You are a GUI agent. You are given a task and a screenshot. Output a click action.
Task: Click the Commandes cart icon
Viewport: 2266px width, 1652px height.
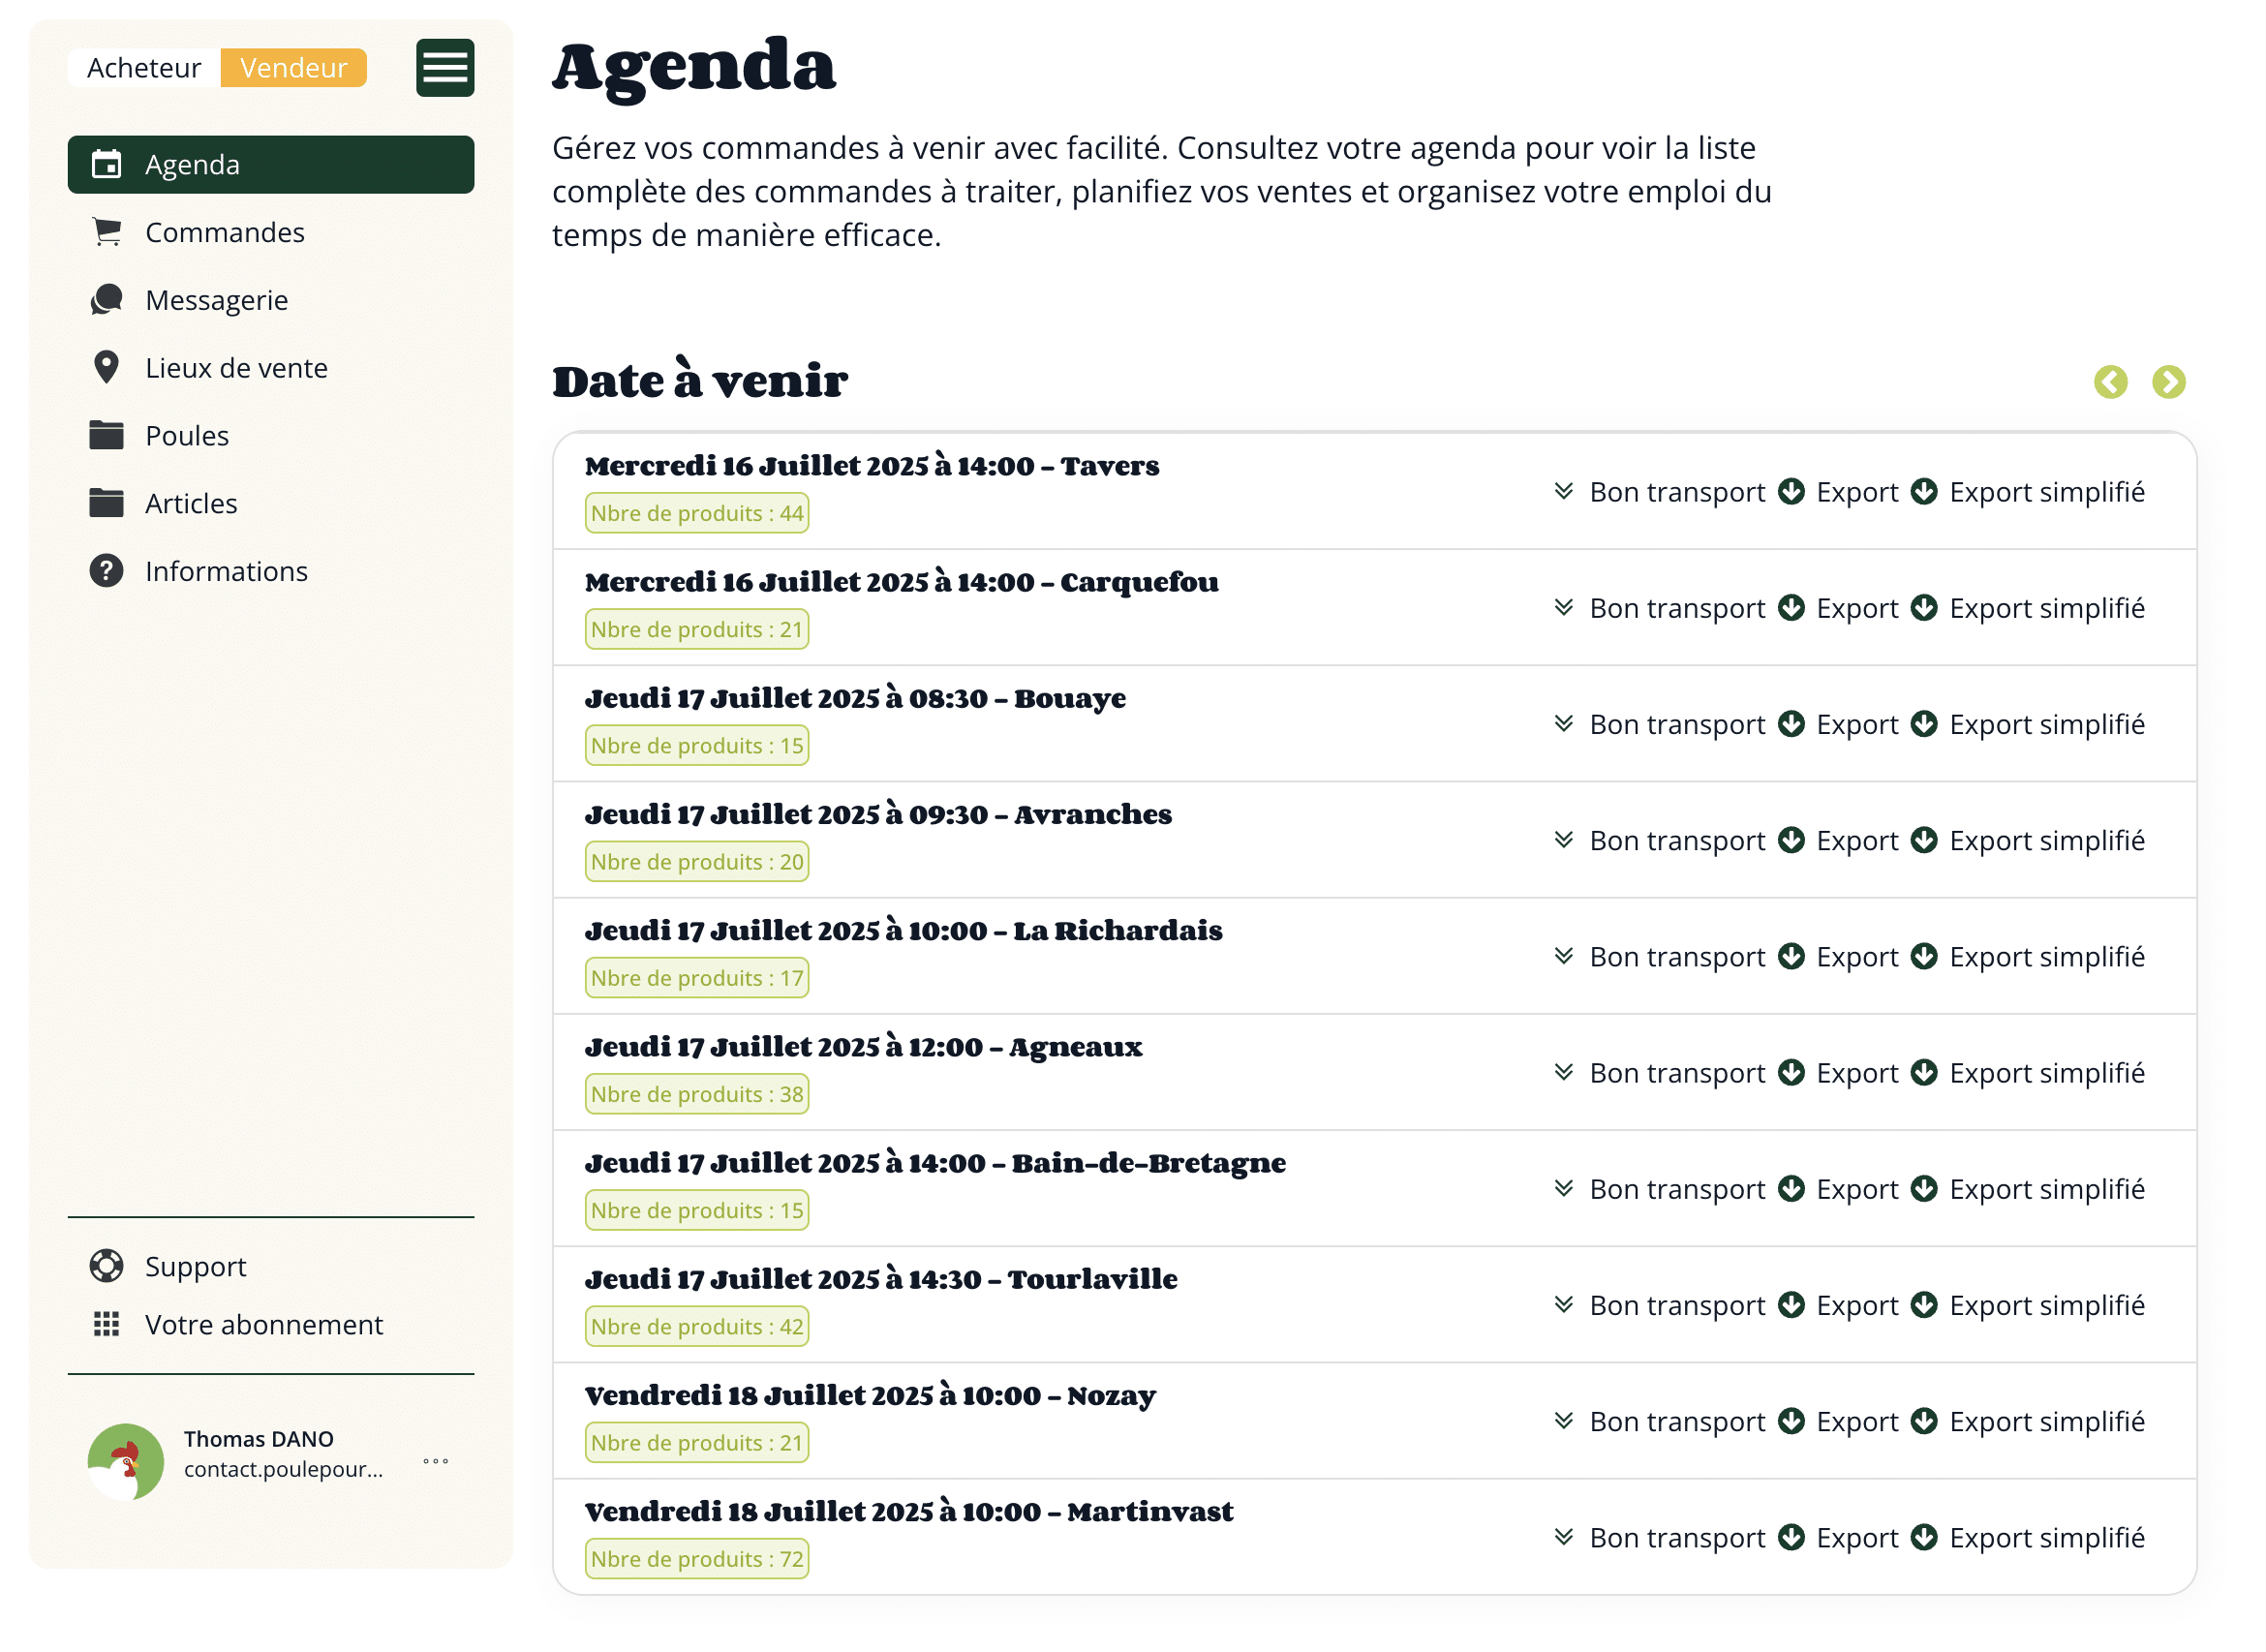[107, 232]
